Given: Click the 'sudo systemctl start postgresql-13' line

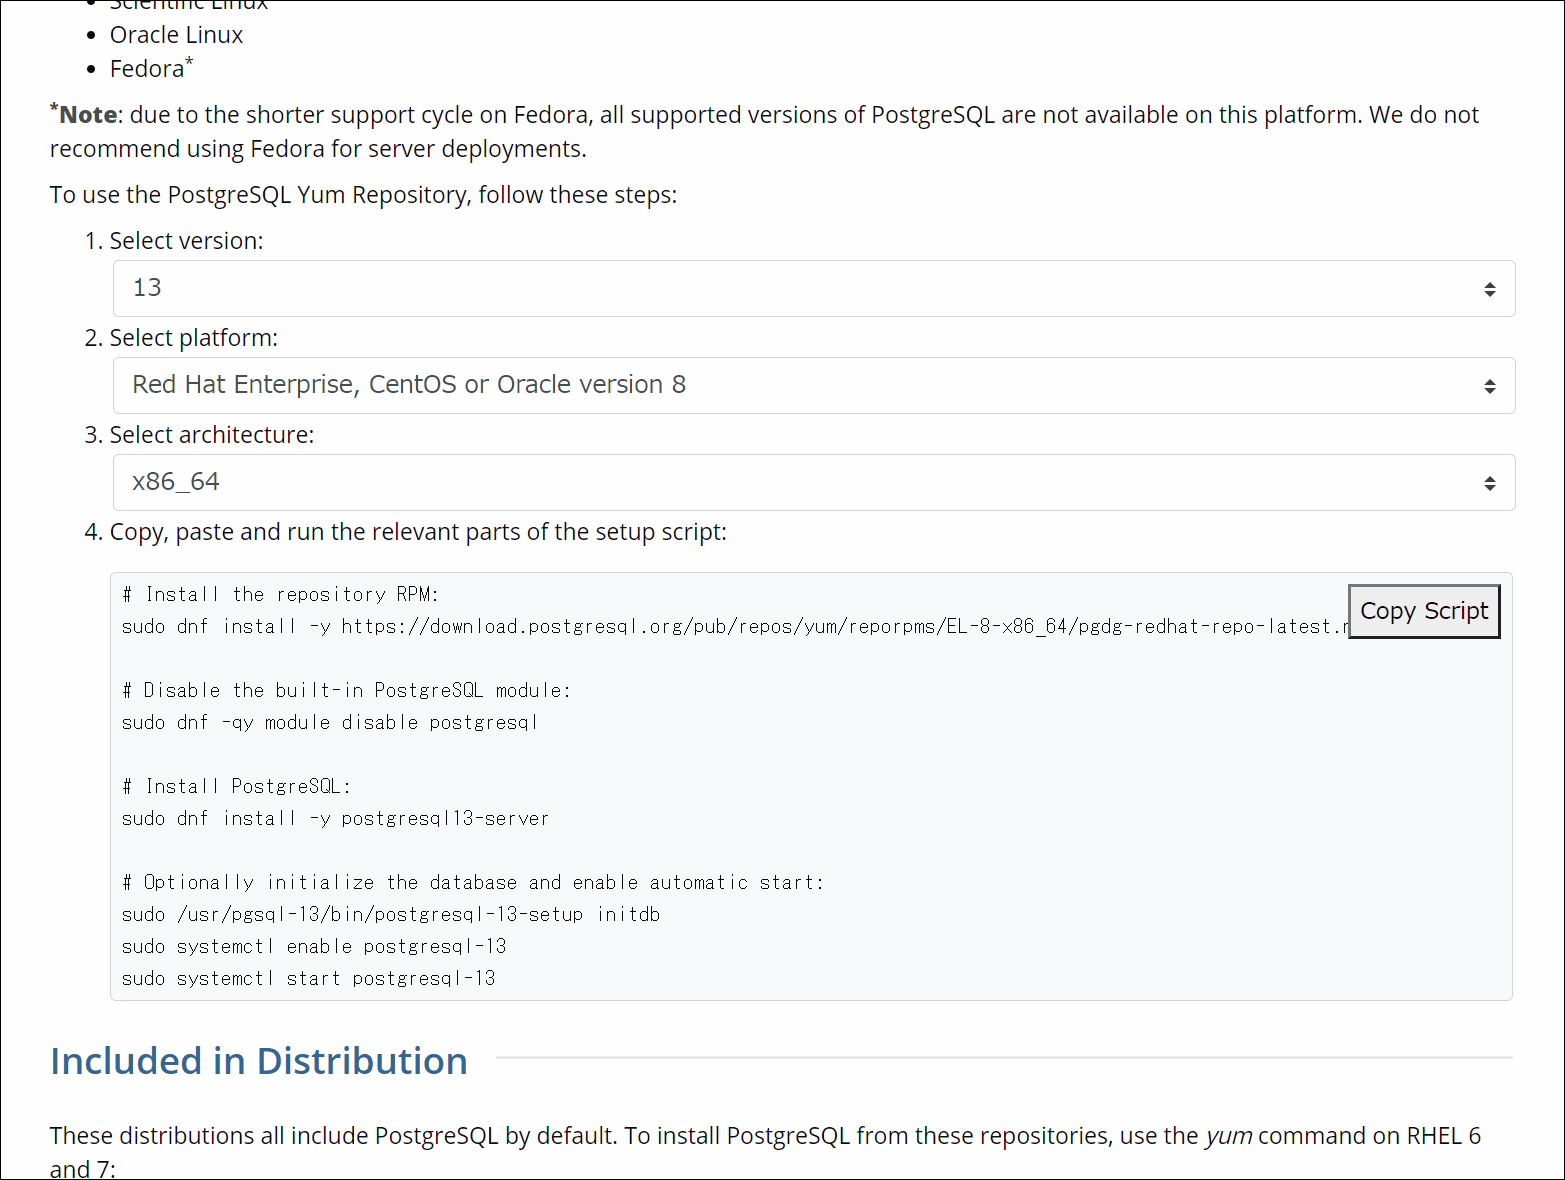Looking at the screenshot, I should [x=308, y=978].
